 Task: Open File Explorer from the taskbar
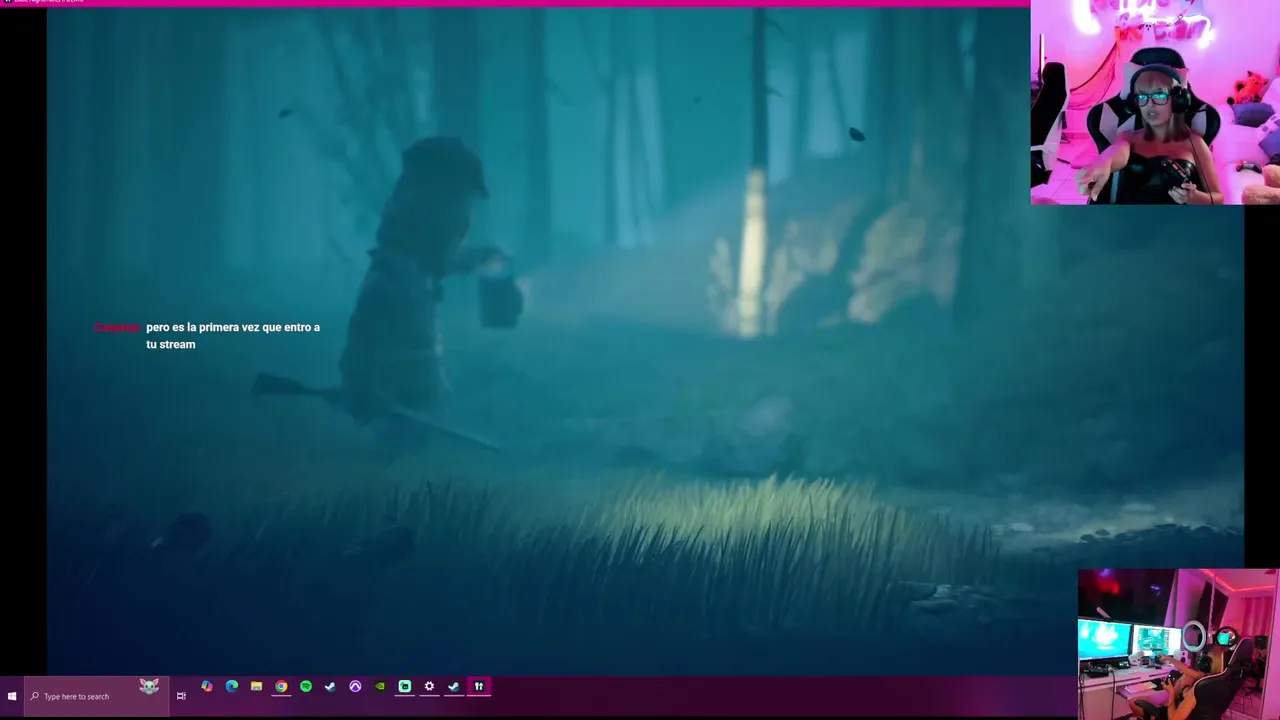[x=257, y=687]
